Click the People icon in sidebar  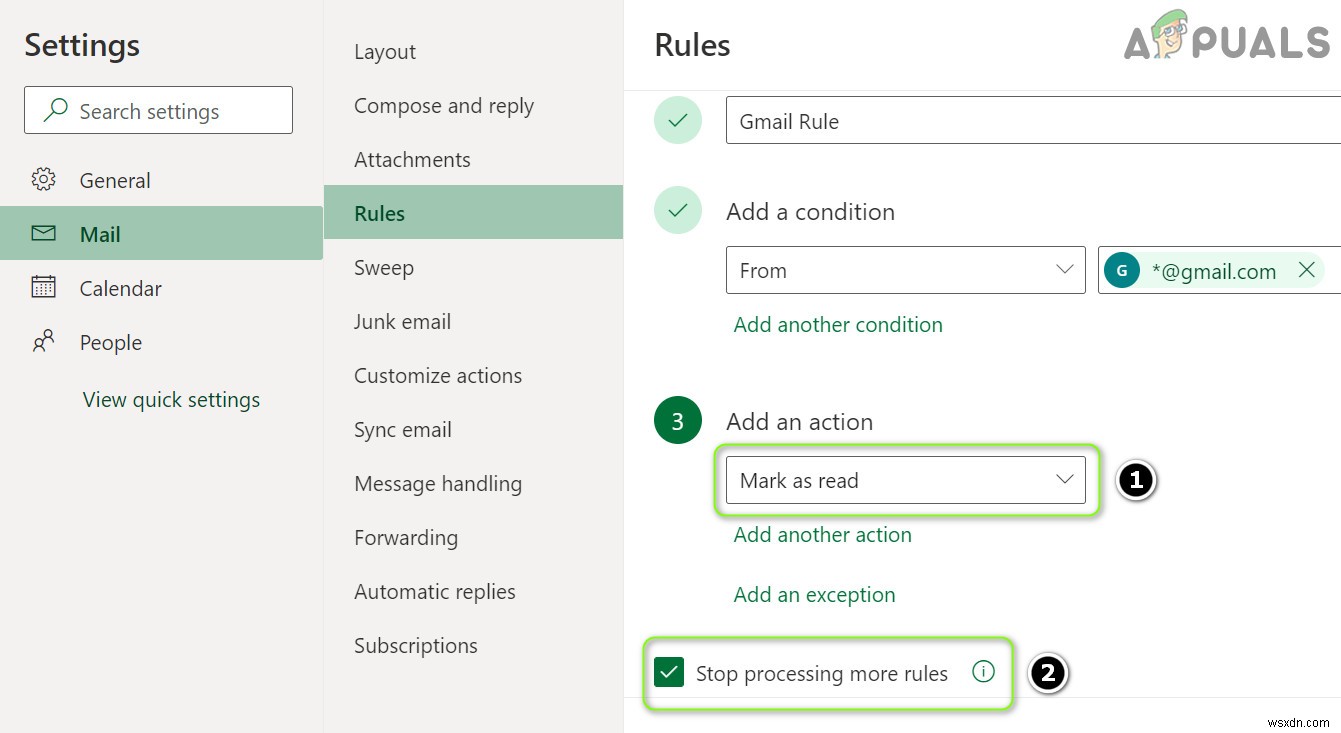tap(43, 342)
